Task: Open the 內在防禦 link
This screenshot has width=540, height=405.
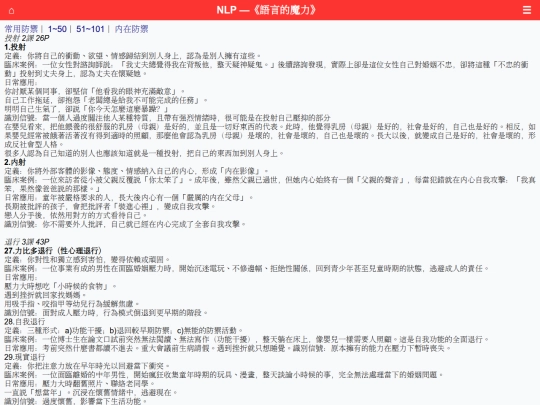Action: pyautogui.click(x=131, y=29)
